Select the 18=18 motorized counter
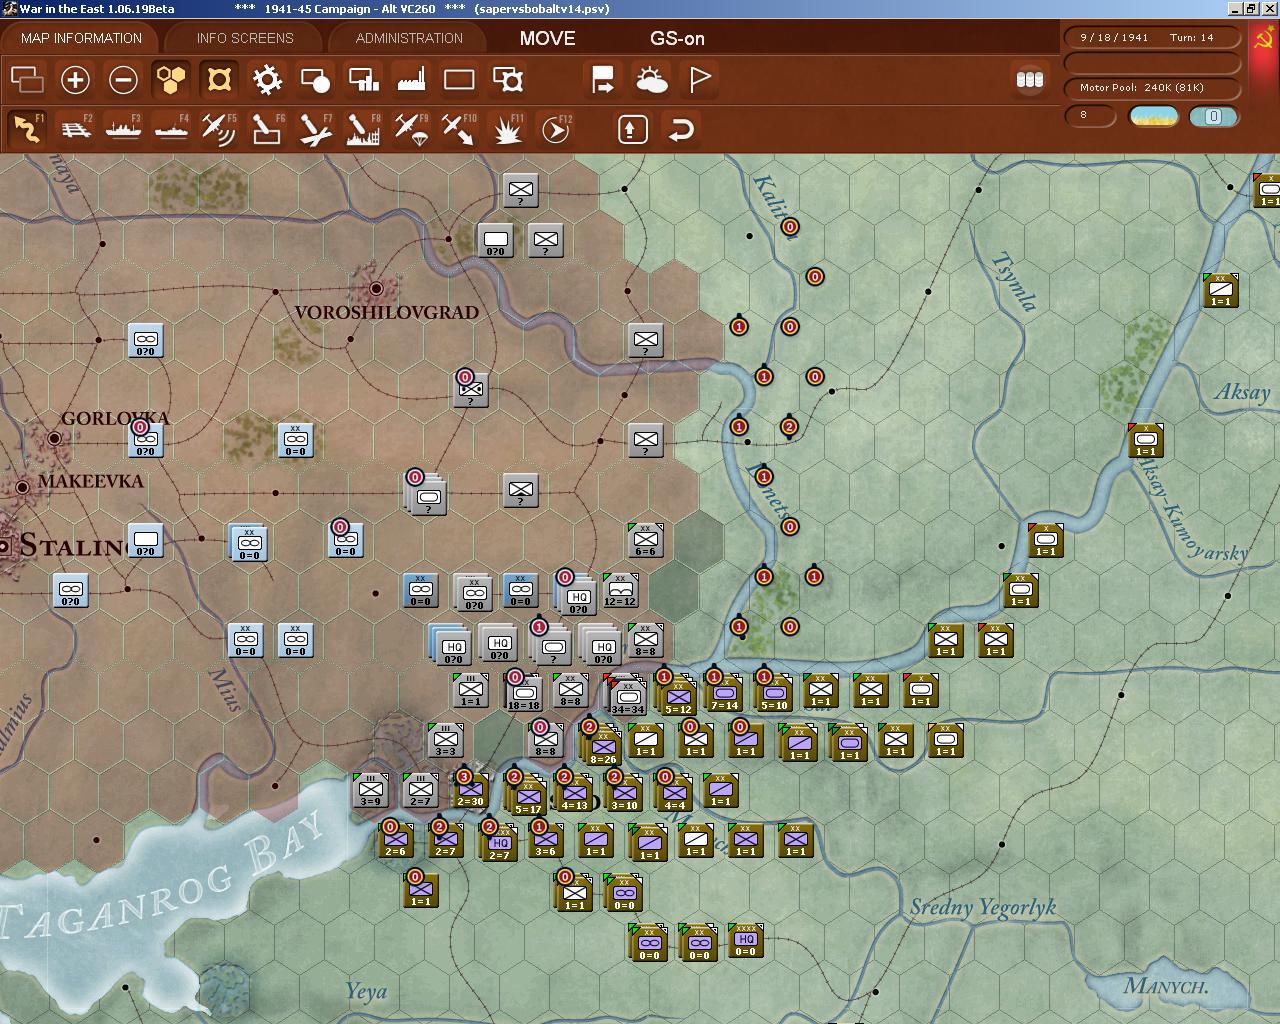 point(523,691)
